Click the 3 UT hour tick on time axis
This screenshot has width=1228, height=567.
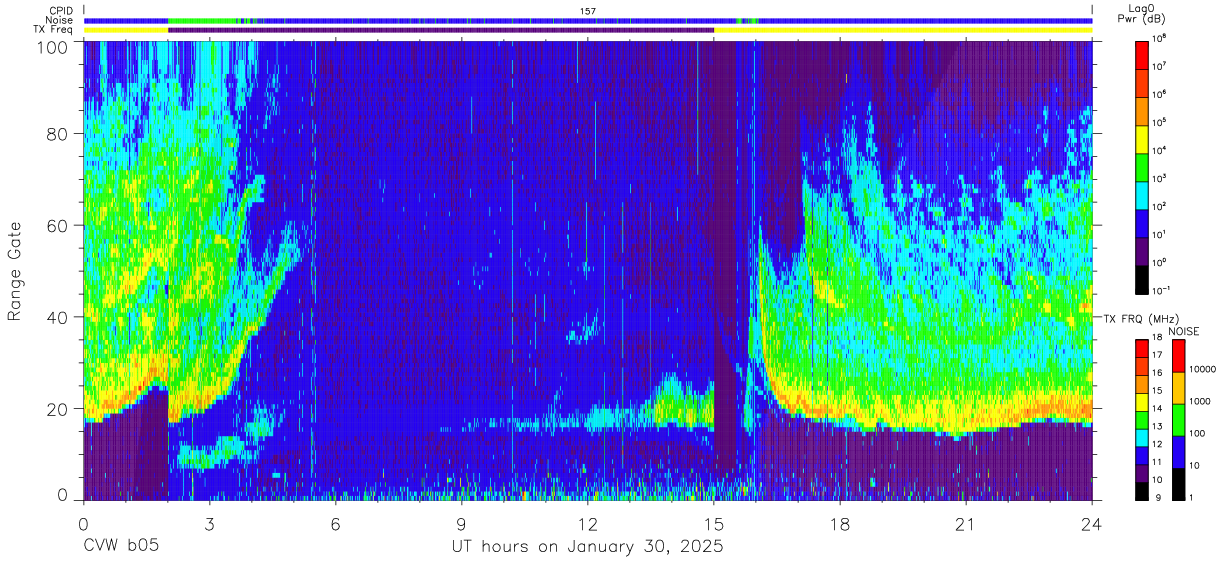point(209,524)
